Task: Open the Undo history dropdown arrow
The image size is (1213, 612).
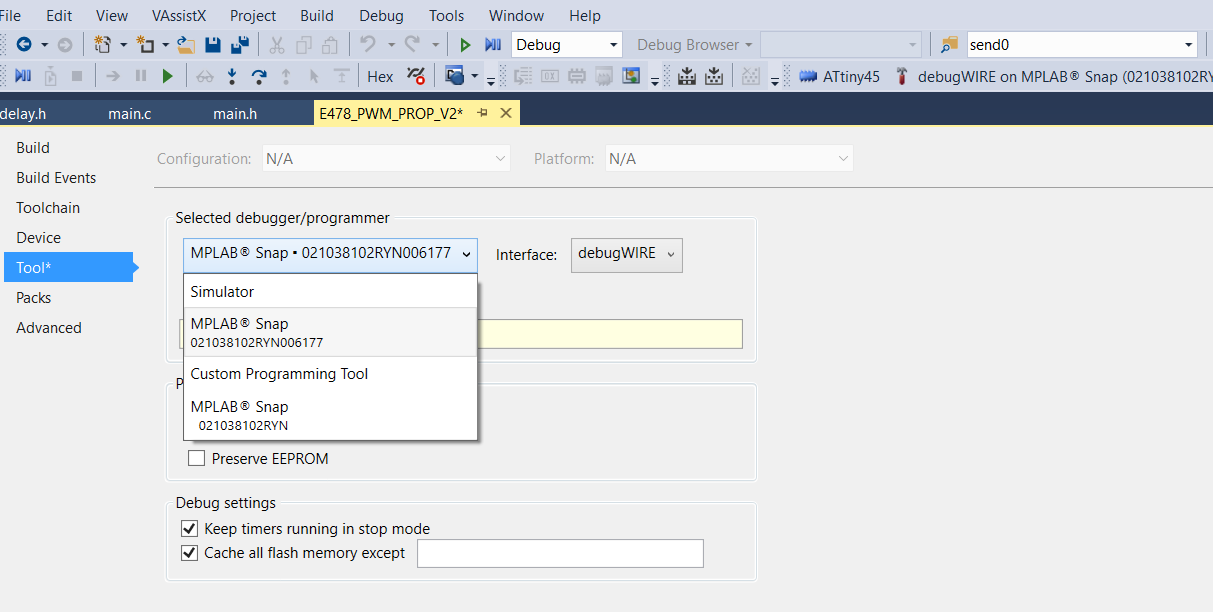Action: pos(390,45)
